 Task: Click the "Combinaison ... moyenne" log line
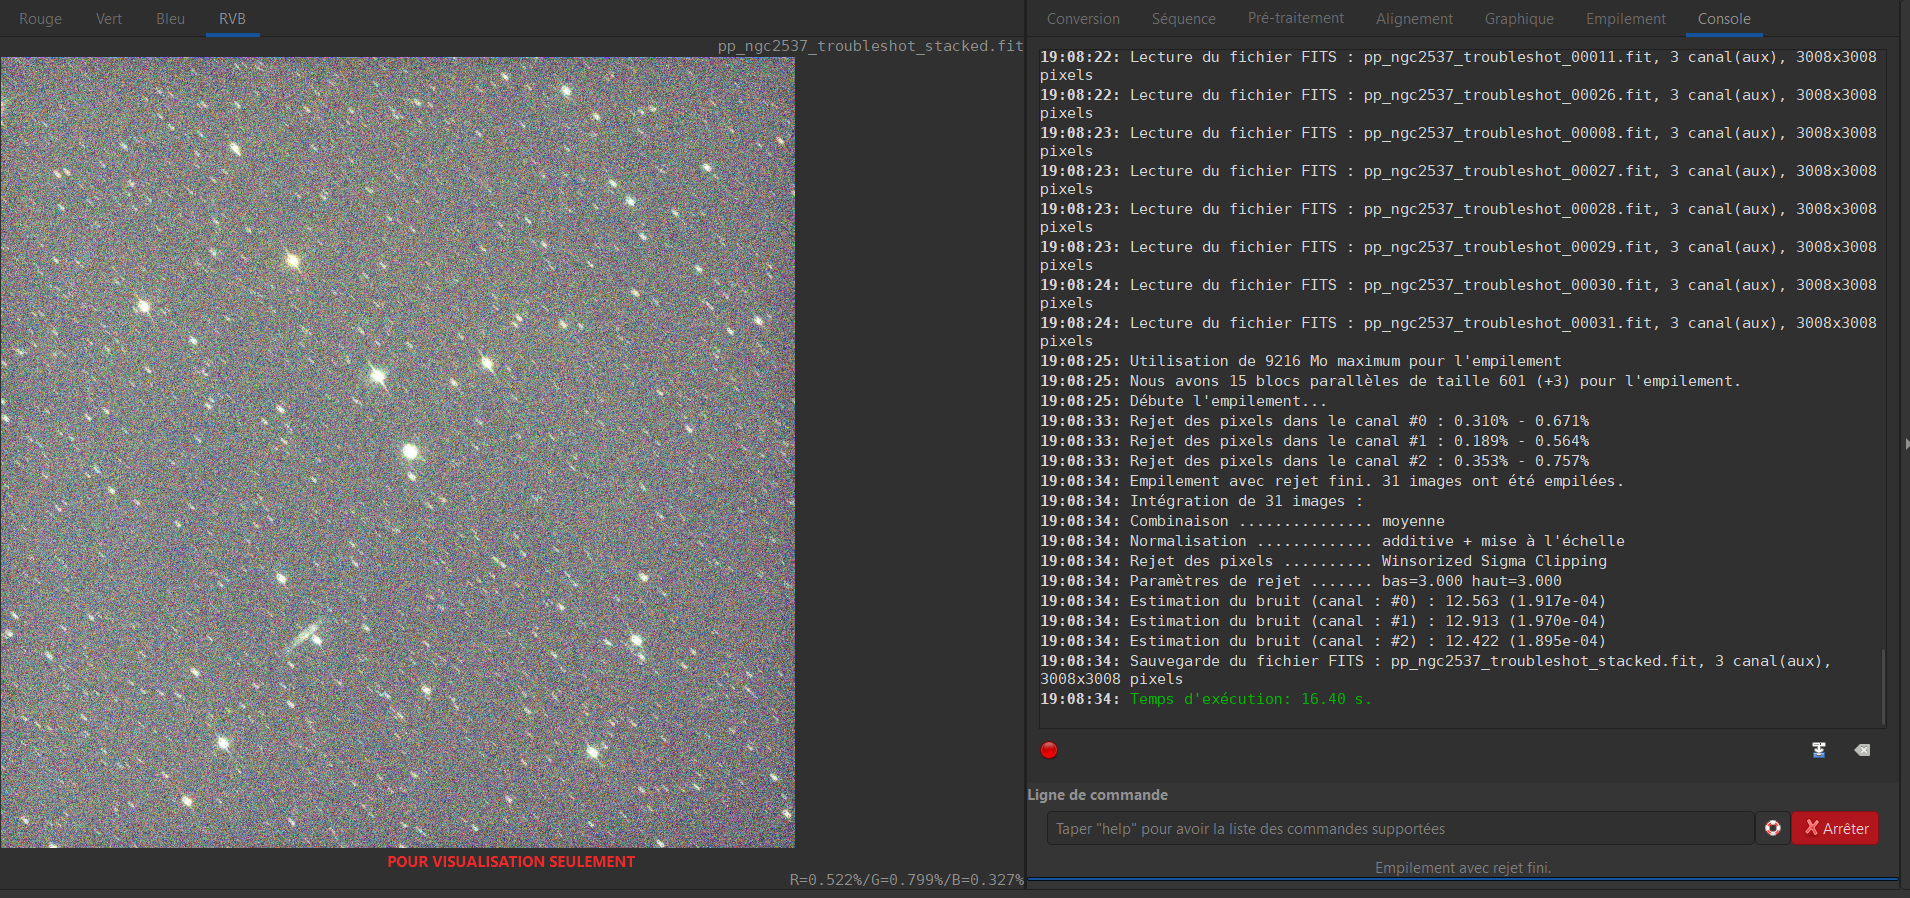1242,521
